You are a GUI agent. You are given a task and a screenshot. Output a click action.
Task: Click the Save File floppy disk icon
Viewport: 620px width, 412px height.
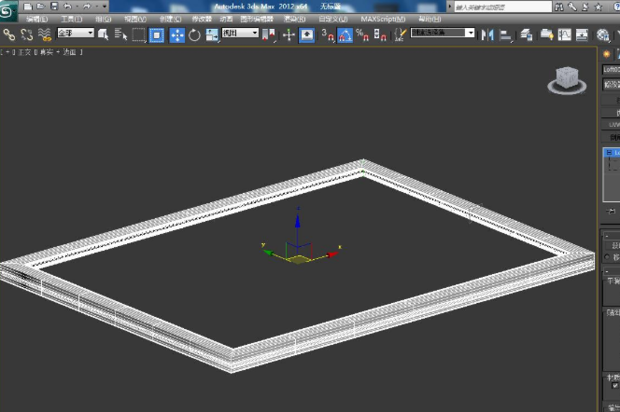pos(54,6)
